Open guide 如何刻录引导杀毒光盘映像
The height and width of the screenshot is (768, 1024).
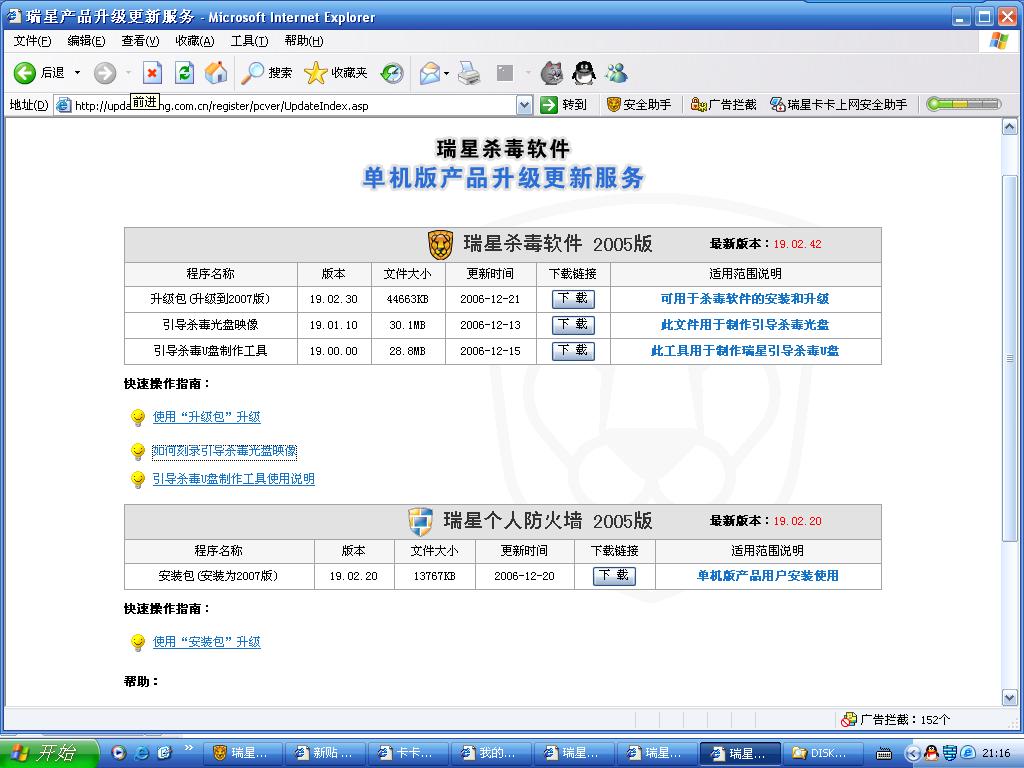click(x=224, y=451)
